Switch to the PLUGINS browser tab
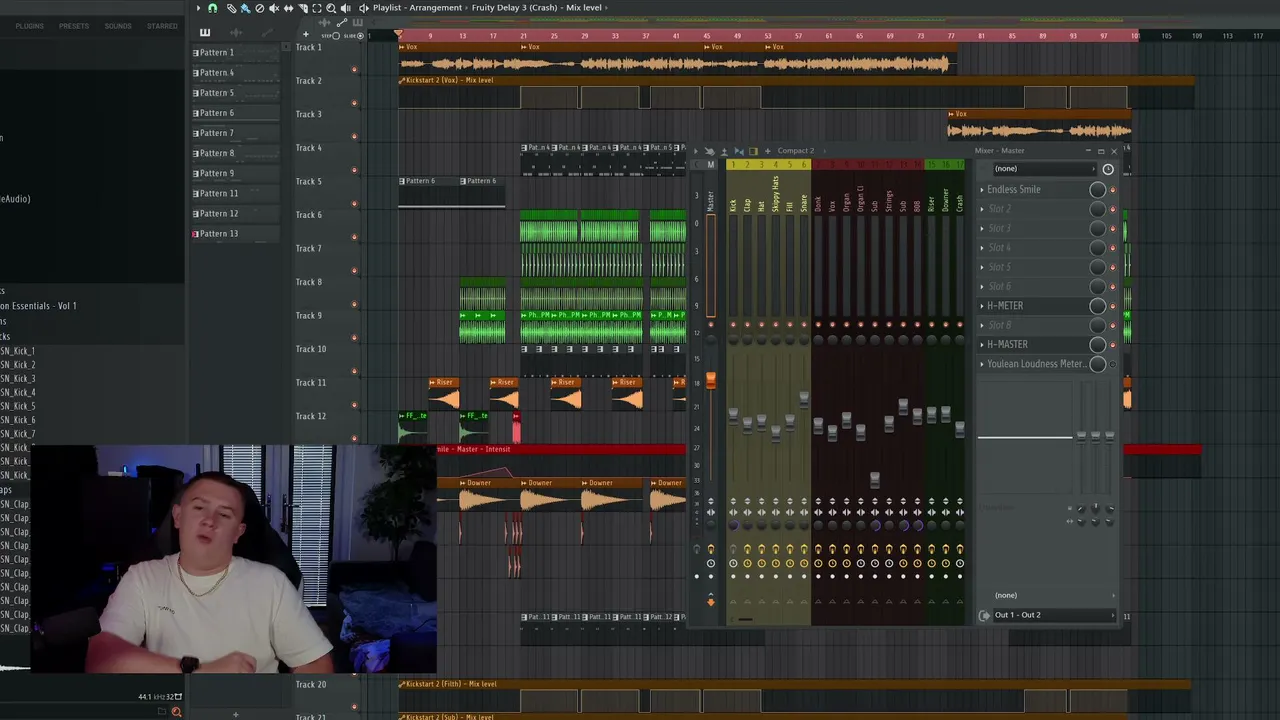Viewport: 1280px width, 720px height. coord(29,26)
